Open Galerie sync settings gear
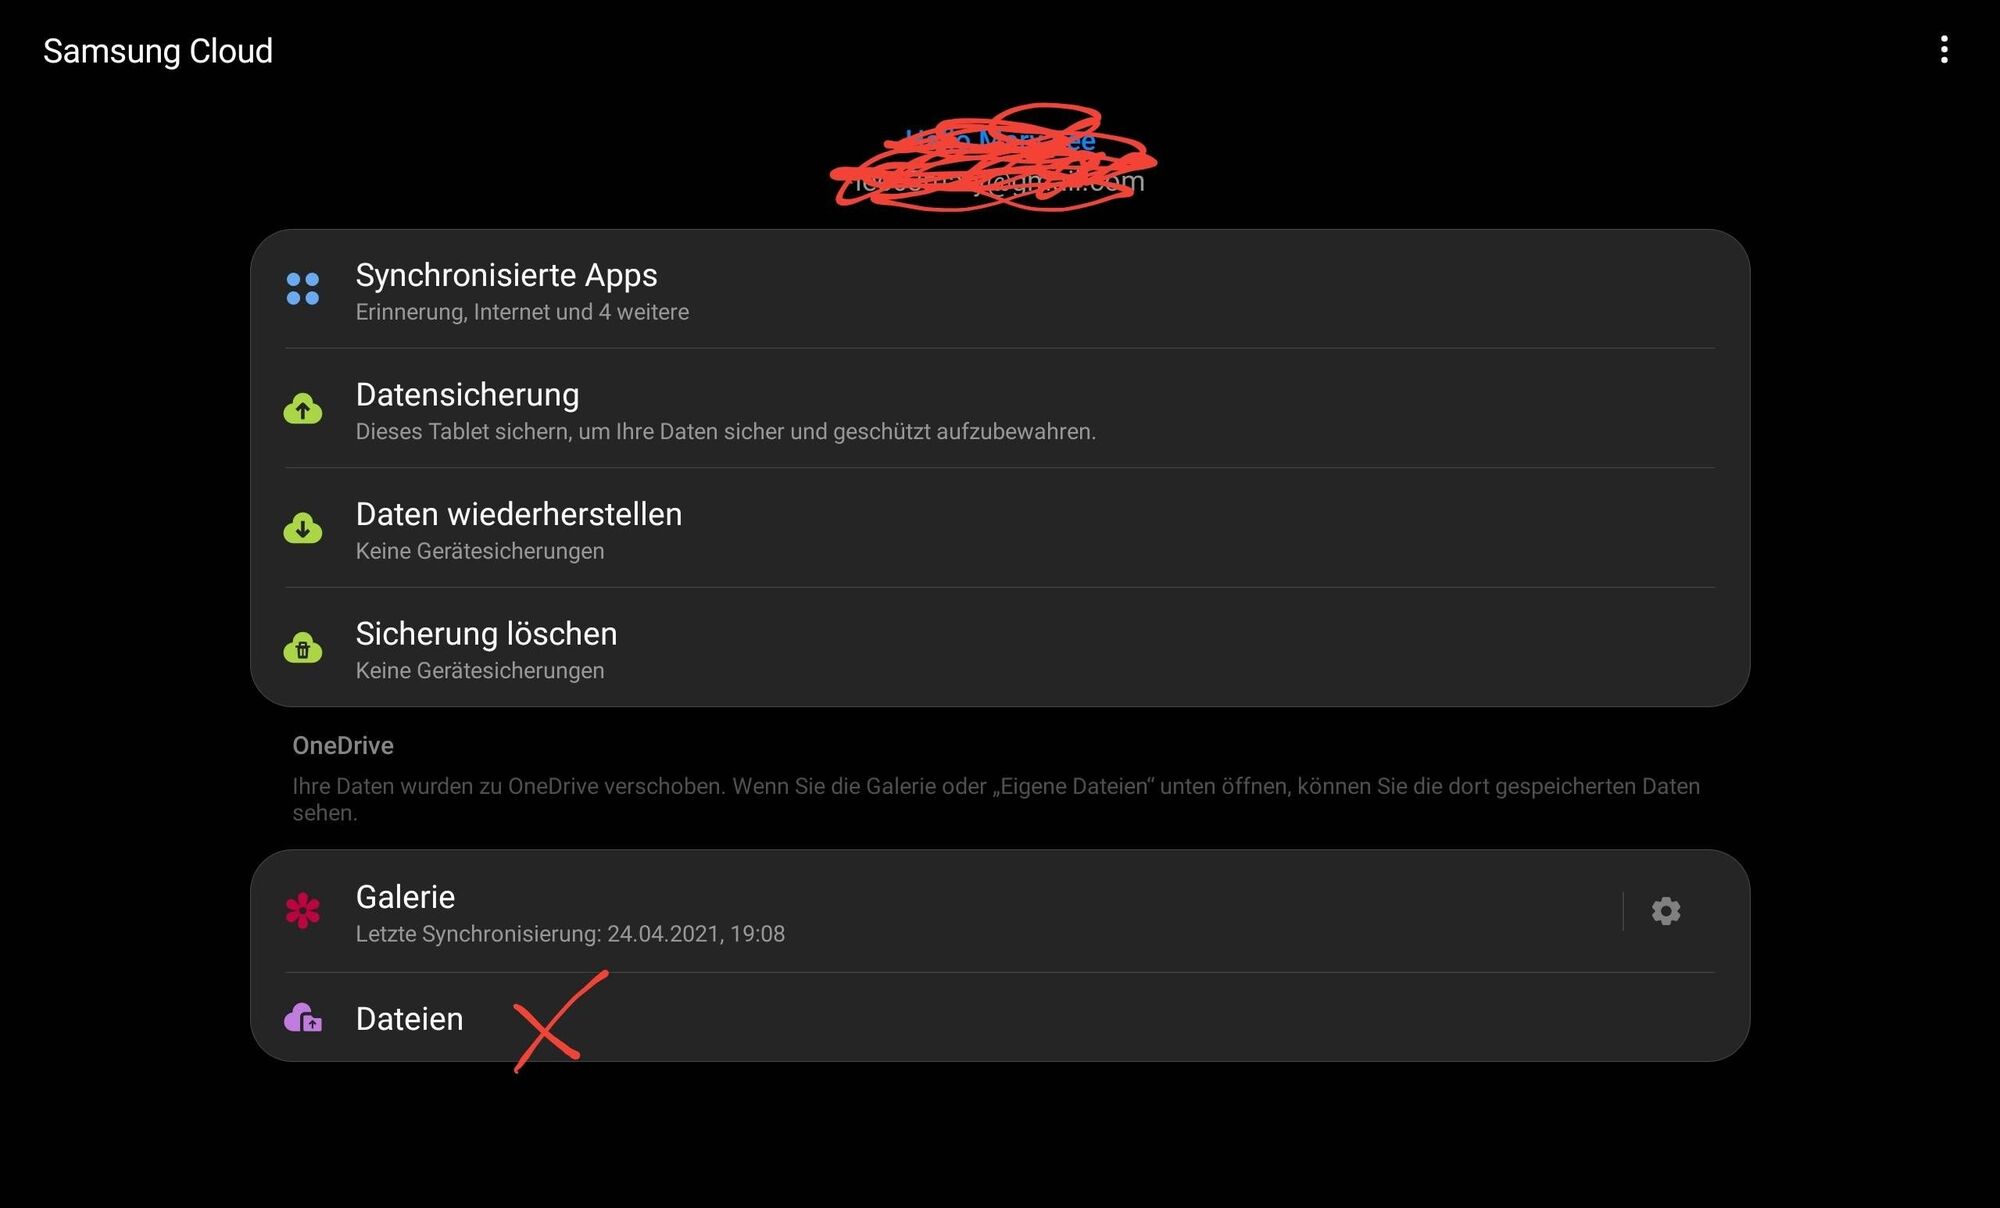 (1666, 911)
